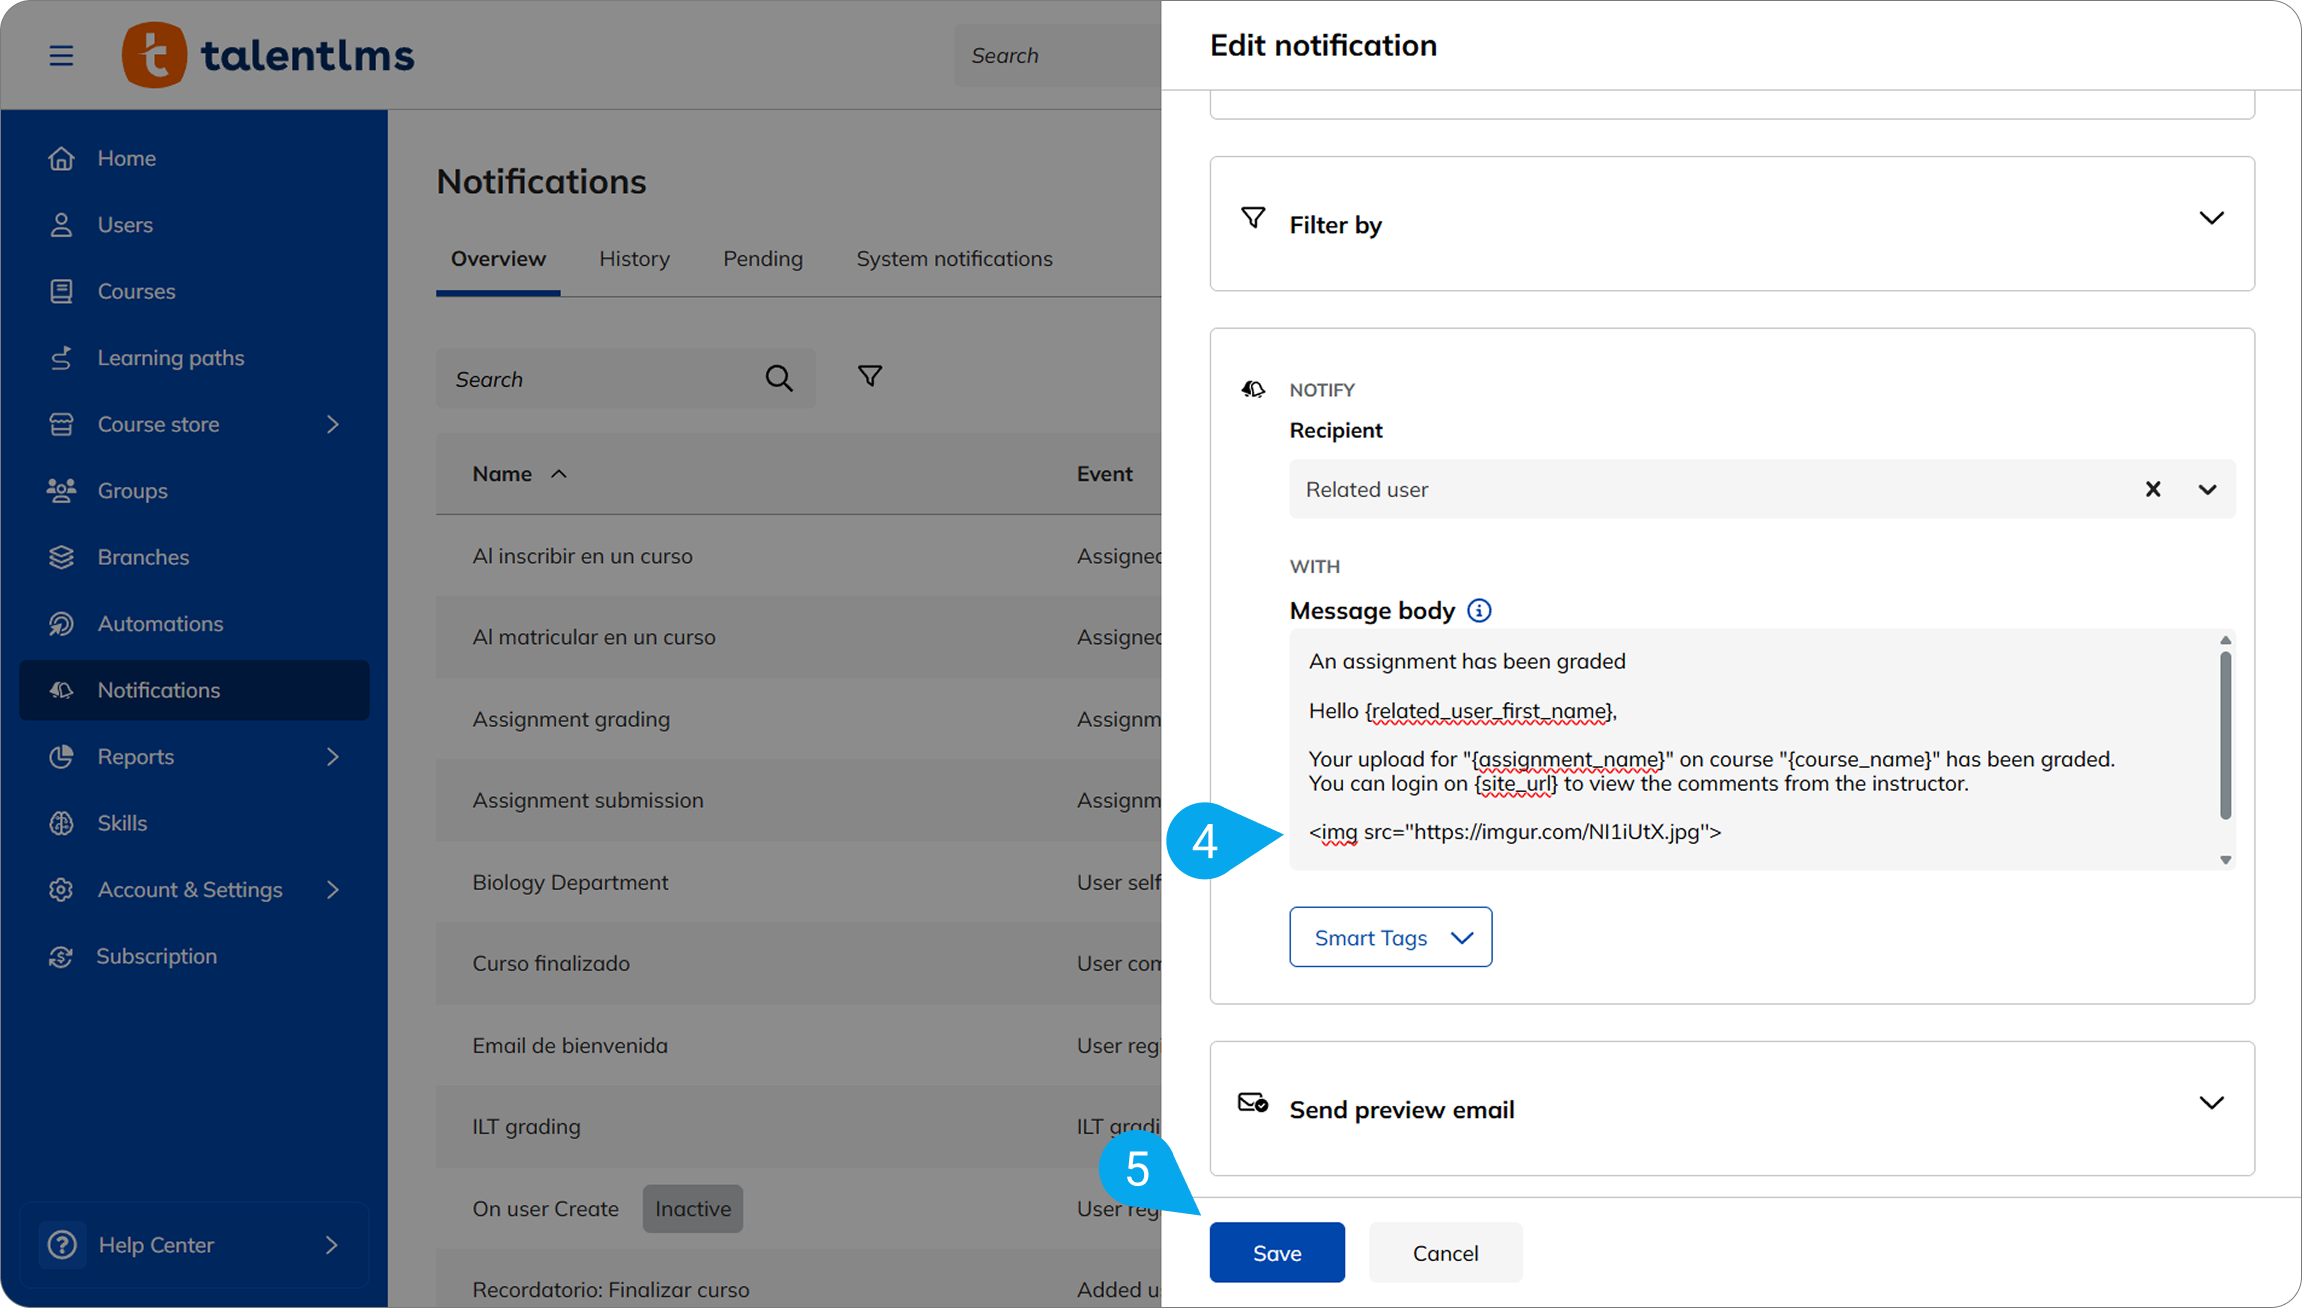Open Automations from the sidebar

click(x=160, y=623)
